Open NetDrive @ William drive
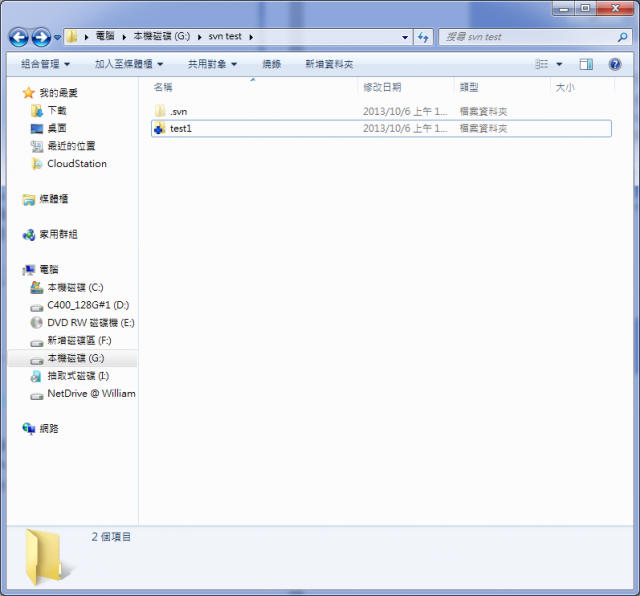640x596 pixels. tap(91, 394)
